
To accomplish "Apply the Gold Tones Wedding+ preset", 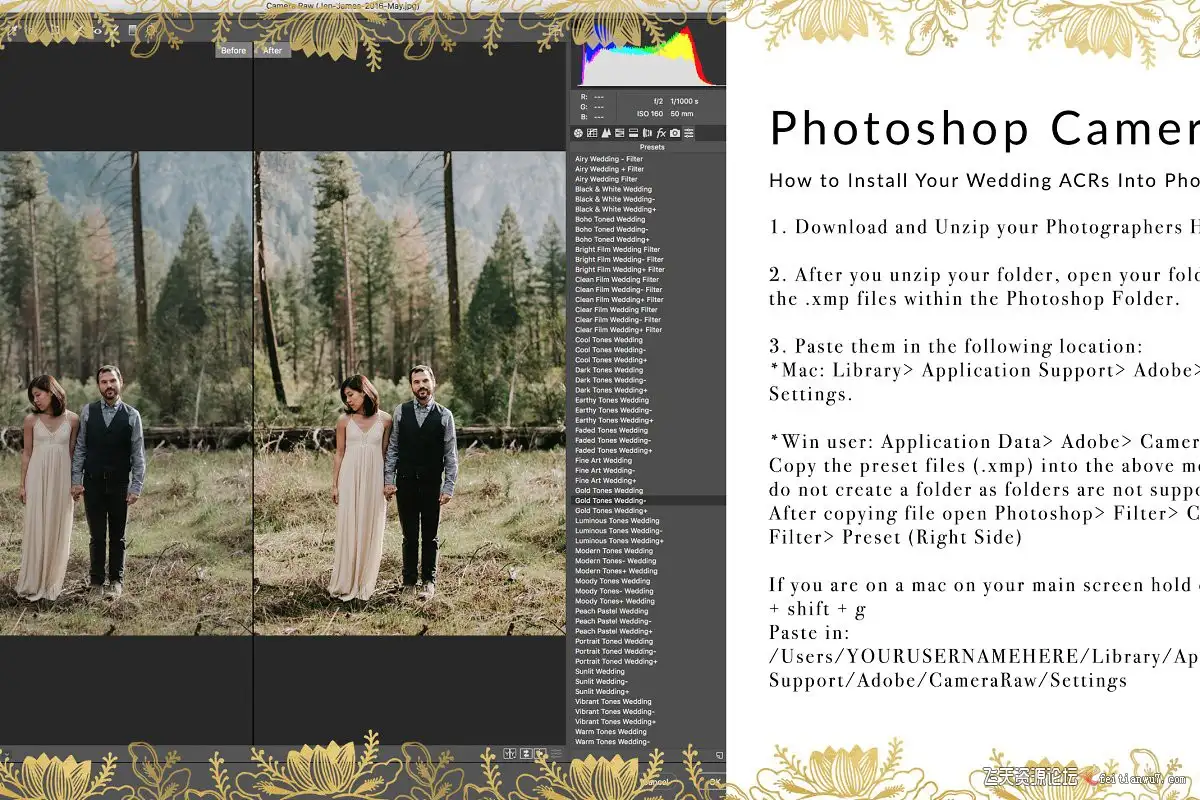I will click(611, 510).
